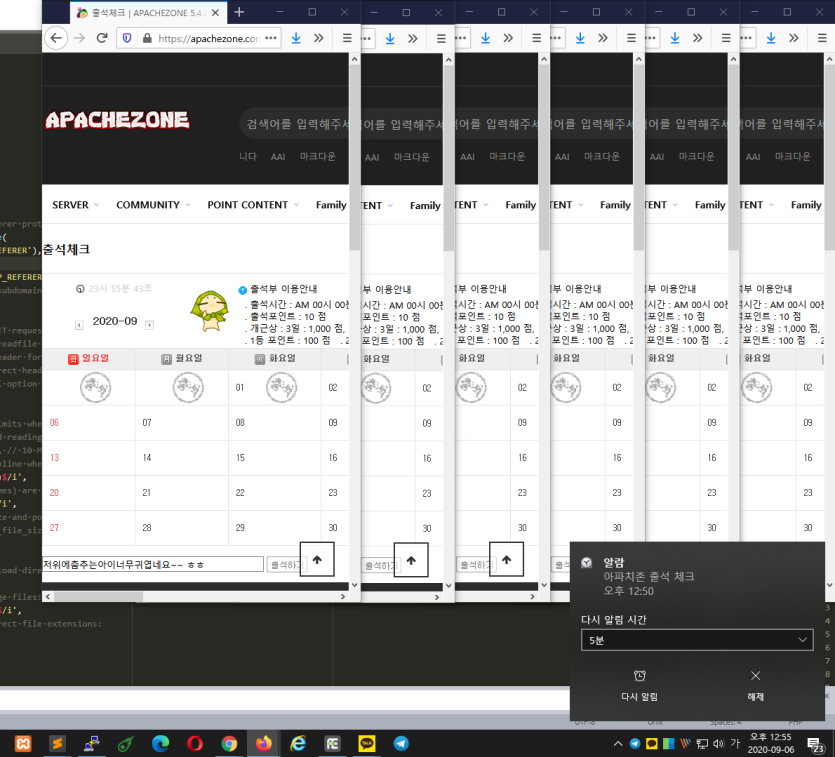Open the 마크다운 link in the front window
The height and width of the screenshot is (757, 835).
click(x=317, y=157)
